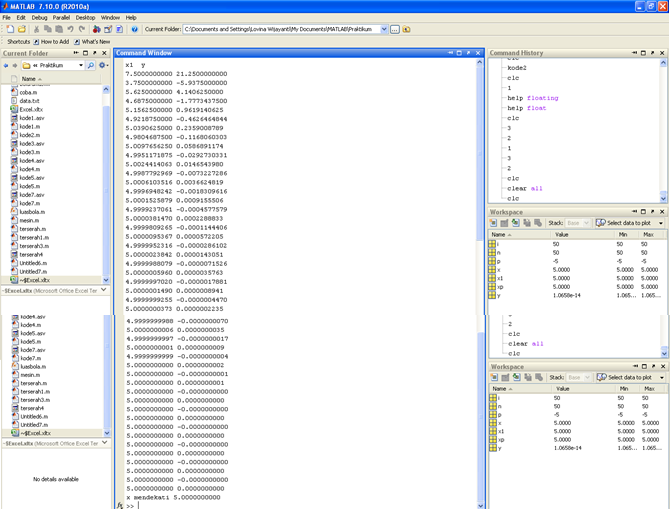Expand the Current Folder path dropdown
The image size is (670, 509).
(384, 29)
